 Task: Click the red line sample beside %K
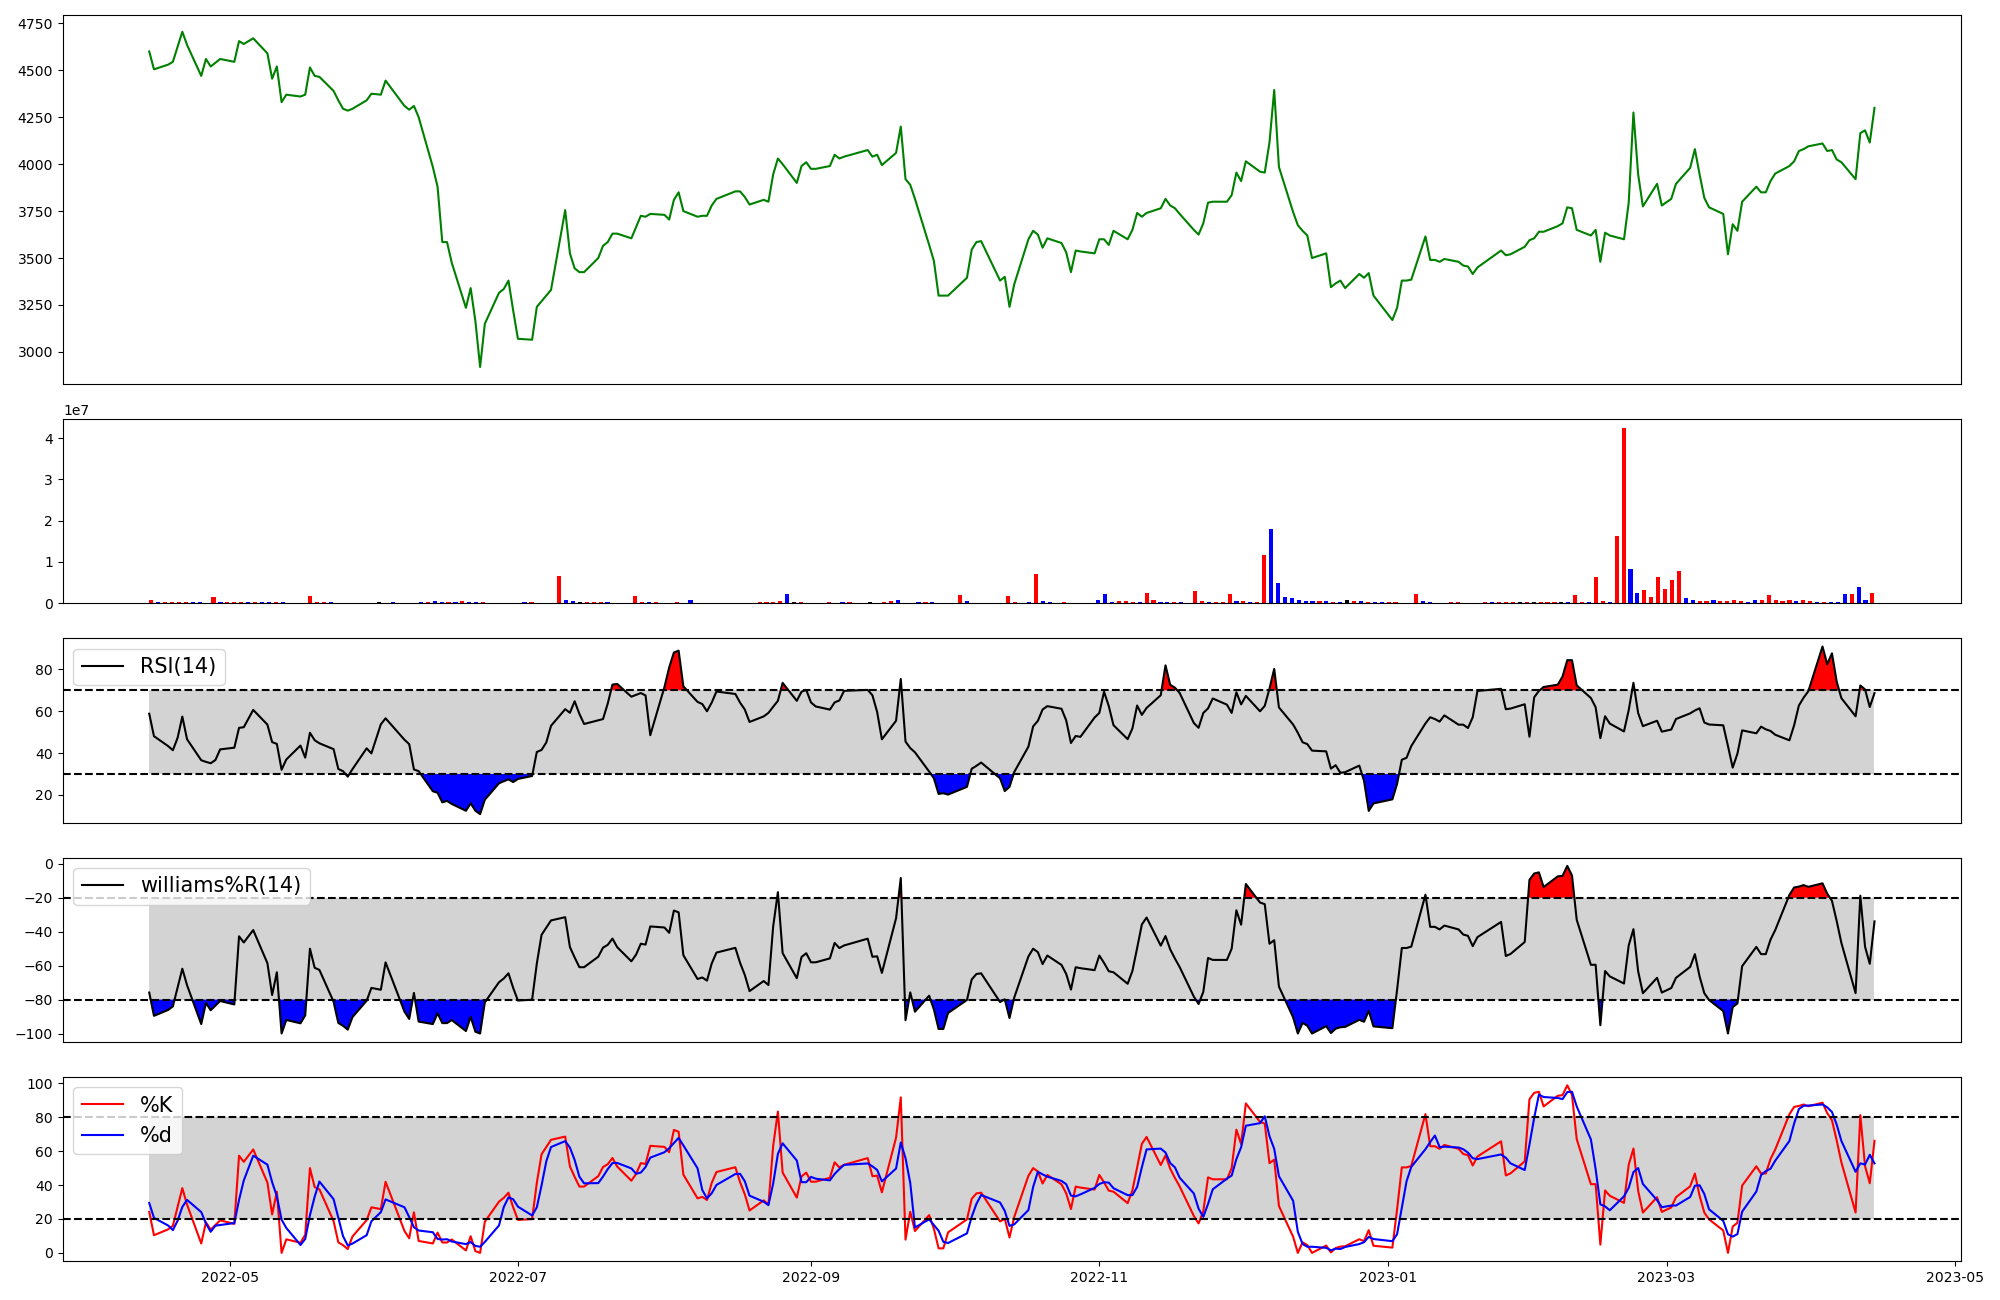click(102, 1105)
